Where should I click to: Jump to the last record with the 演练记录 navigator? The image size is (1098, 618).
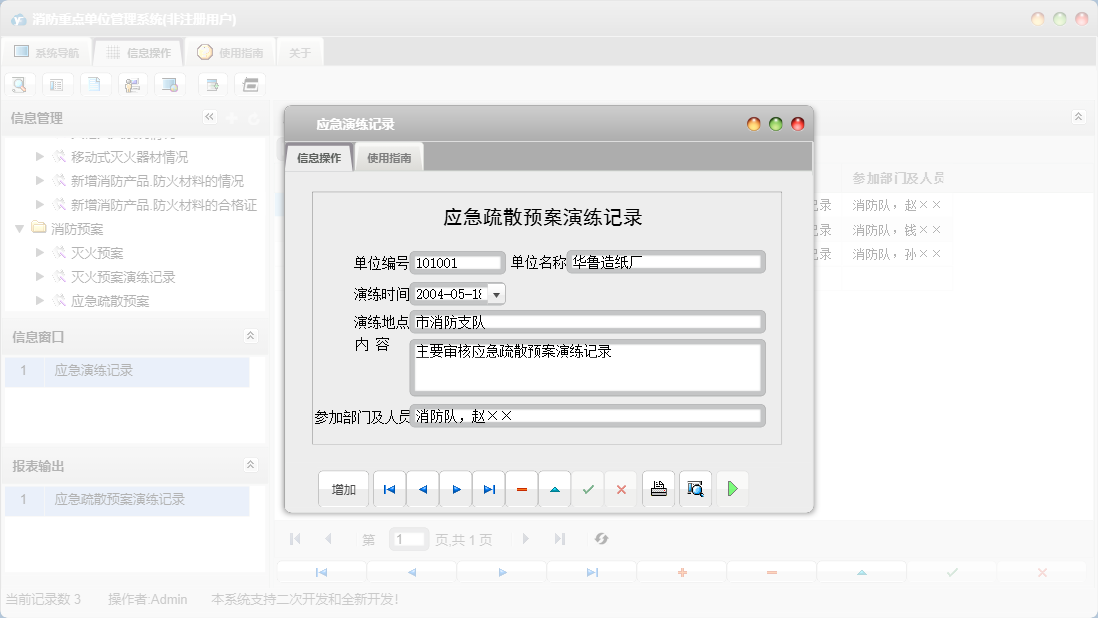[x=489, y=489]
